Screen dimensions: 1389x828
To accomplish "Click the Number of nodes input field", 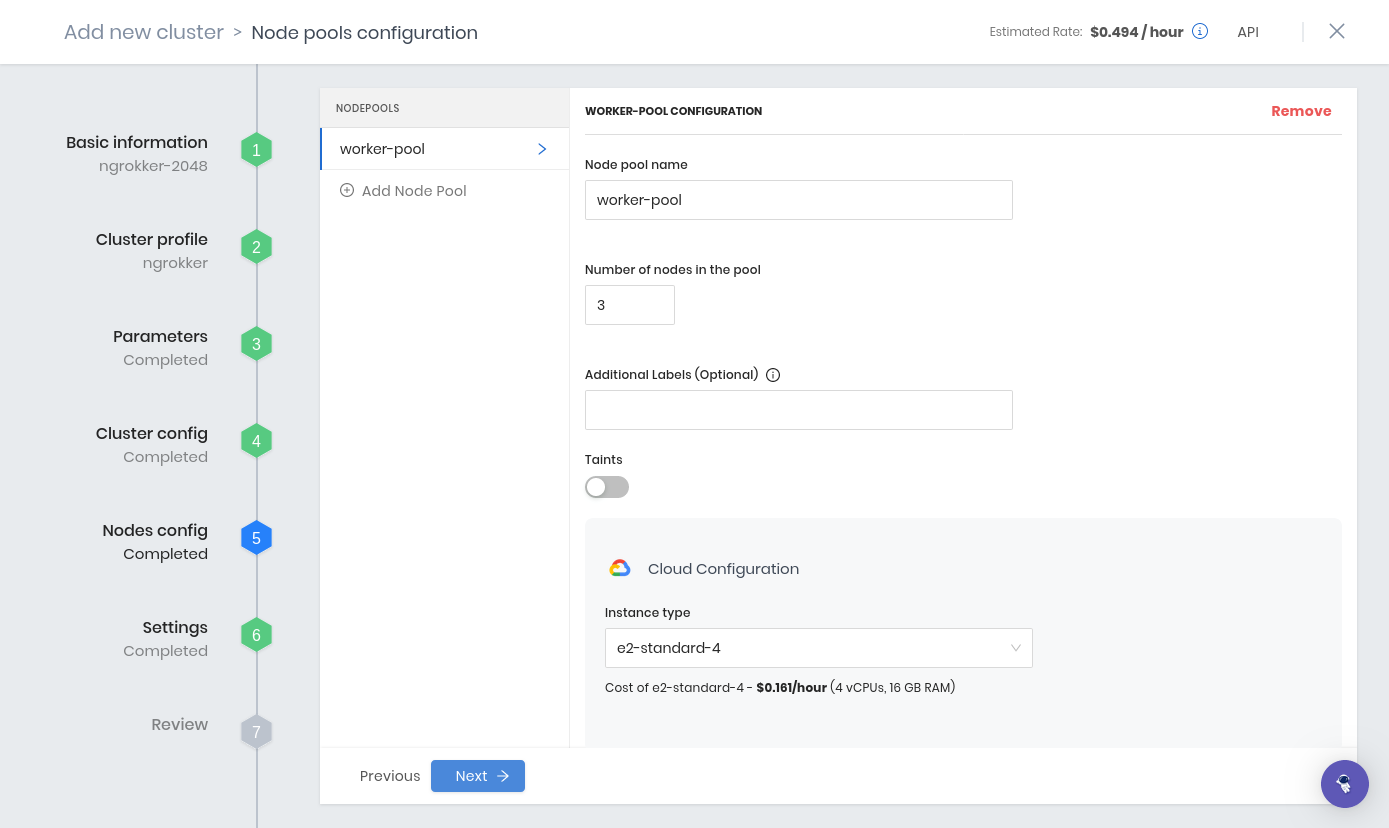I will coord(629,304).
